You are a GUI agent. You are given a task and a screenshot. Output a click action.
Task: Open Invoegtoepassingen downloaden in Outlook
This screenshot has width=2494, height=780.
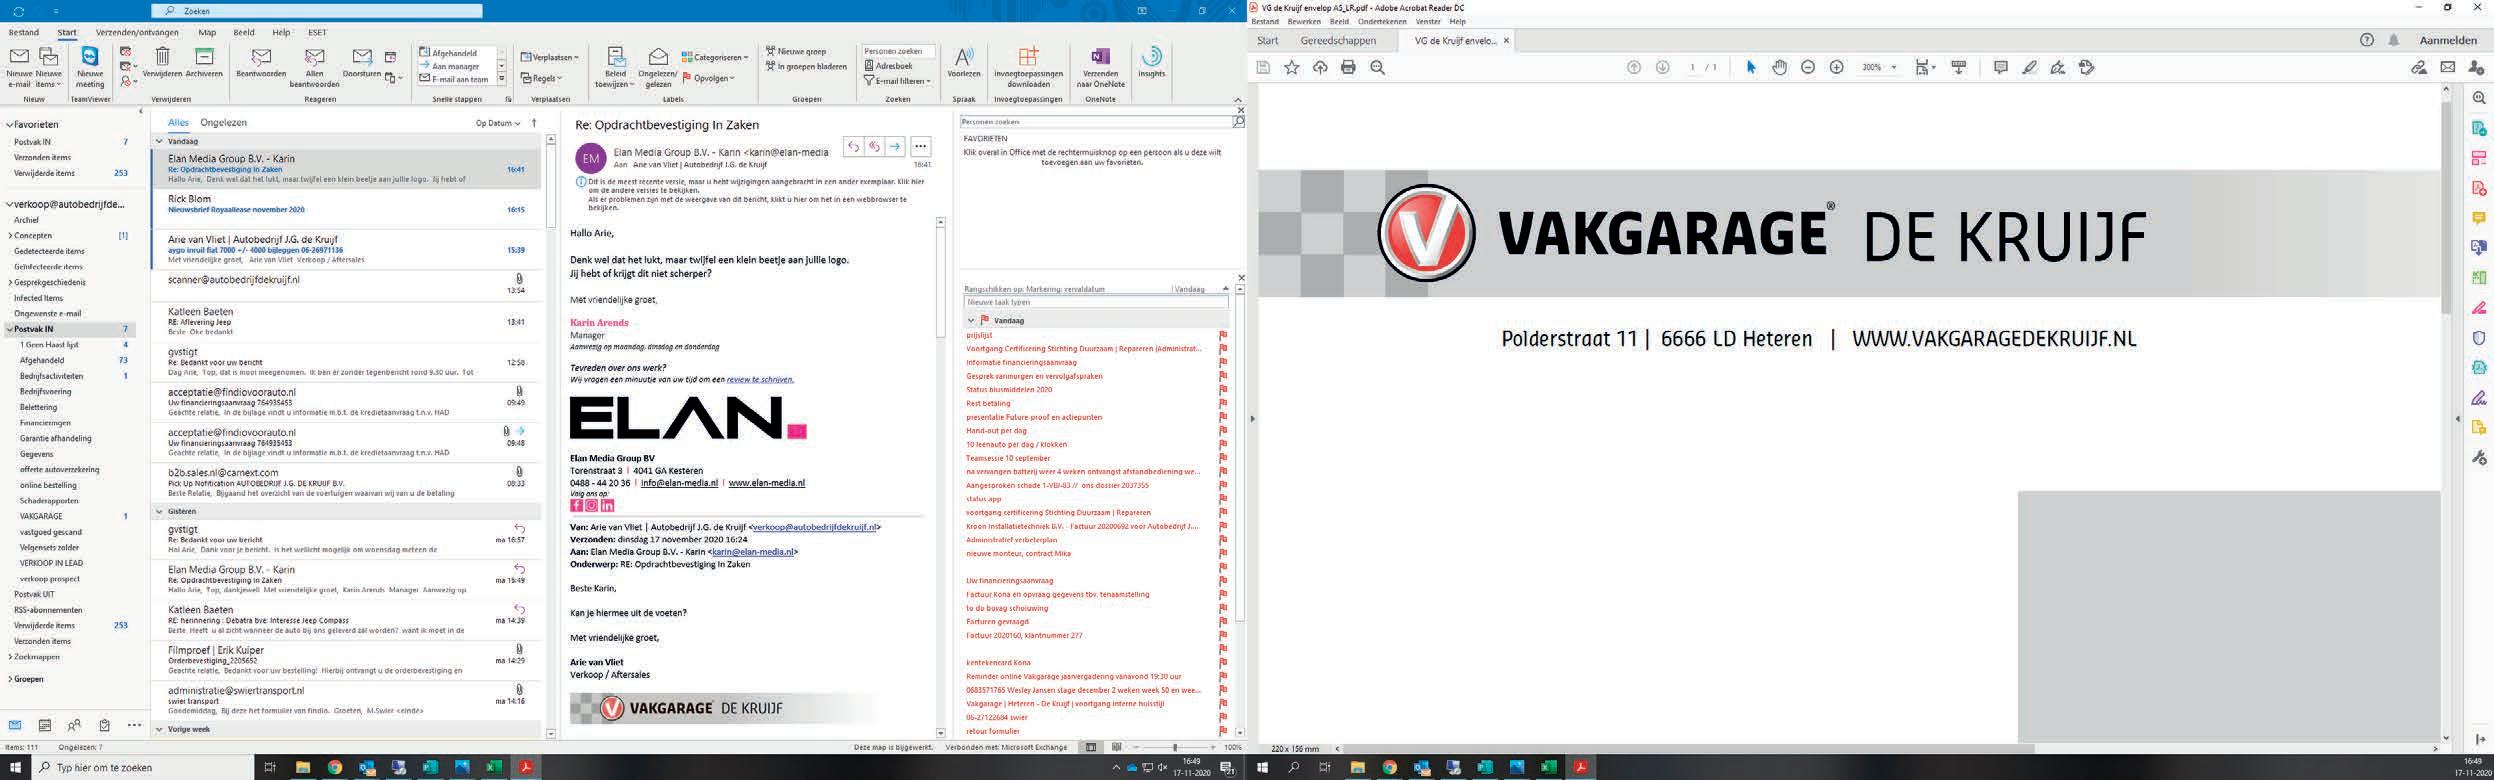[1028, 67]
